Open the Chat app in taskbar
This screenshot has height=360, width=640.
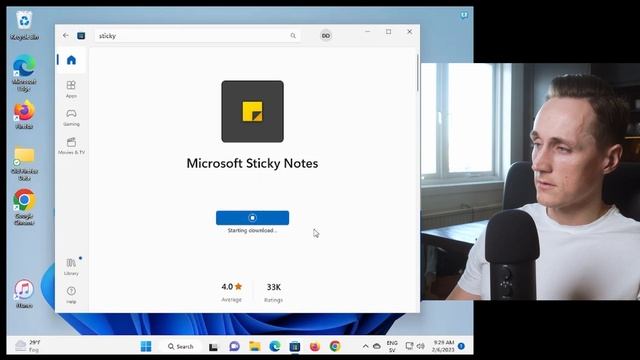[234, 347]
